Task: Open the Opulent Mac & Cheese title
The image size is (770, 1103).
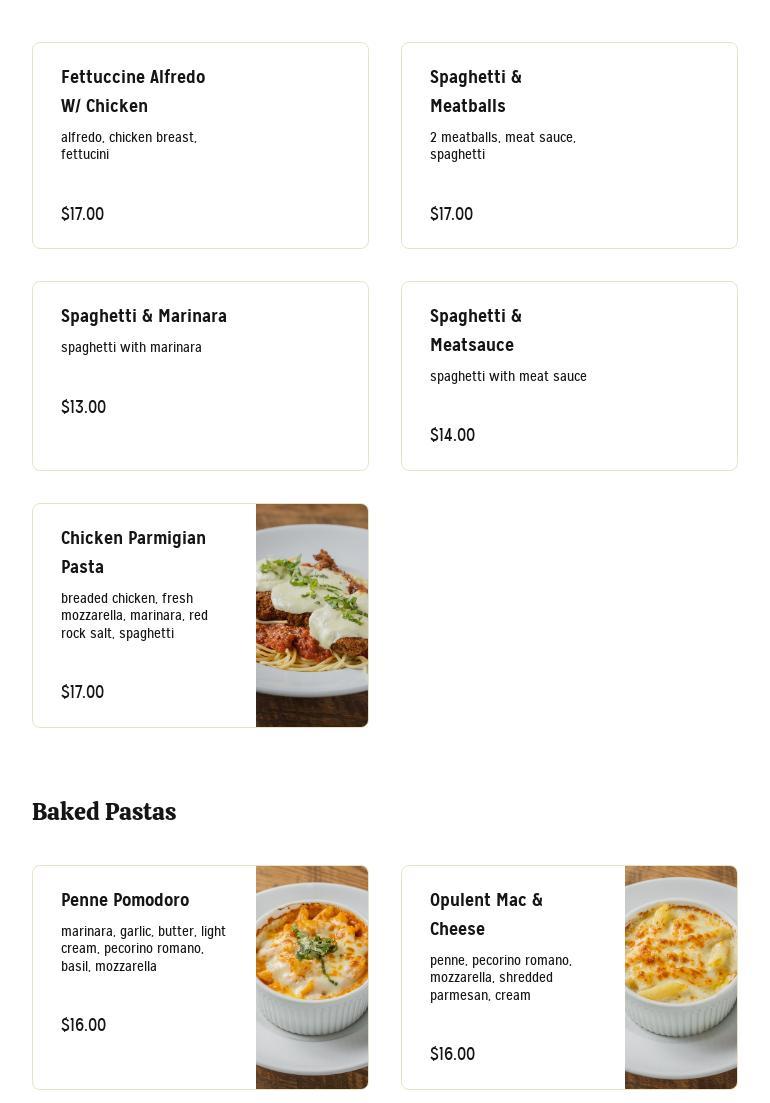Action: [x=486, y=914]
